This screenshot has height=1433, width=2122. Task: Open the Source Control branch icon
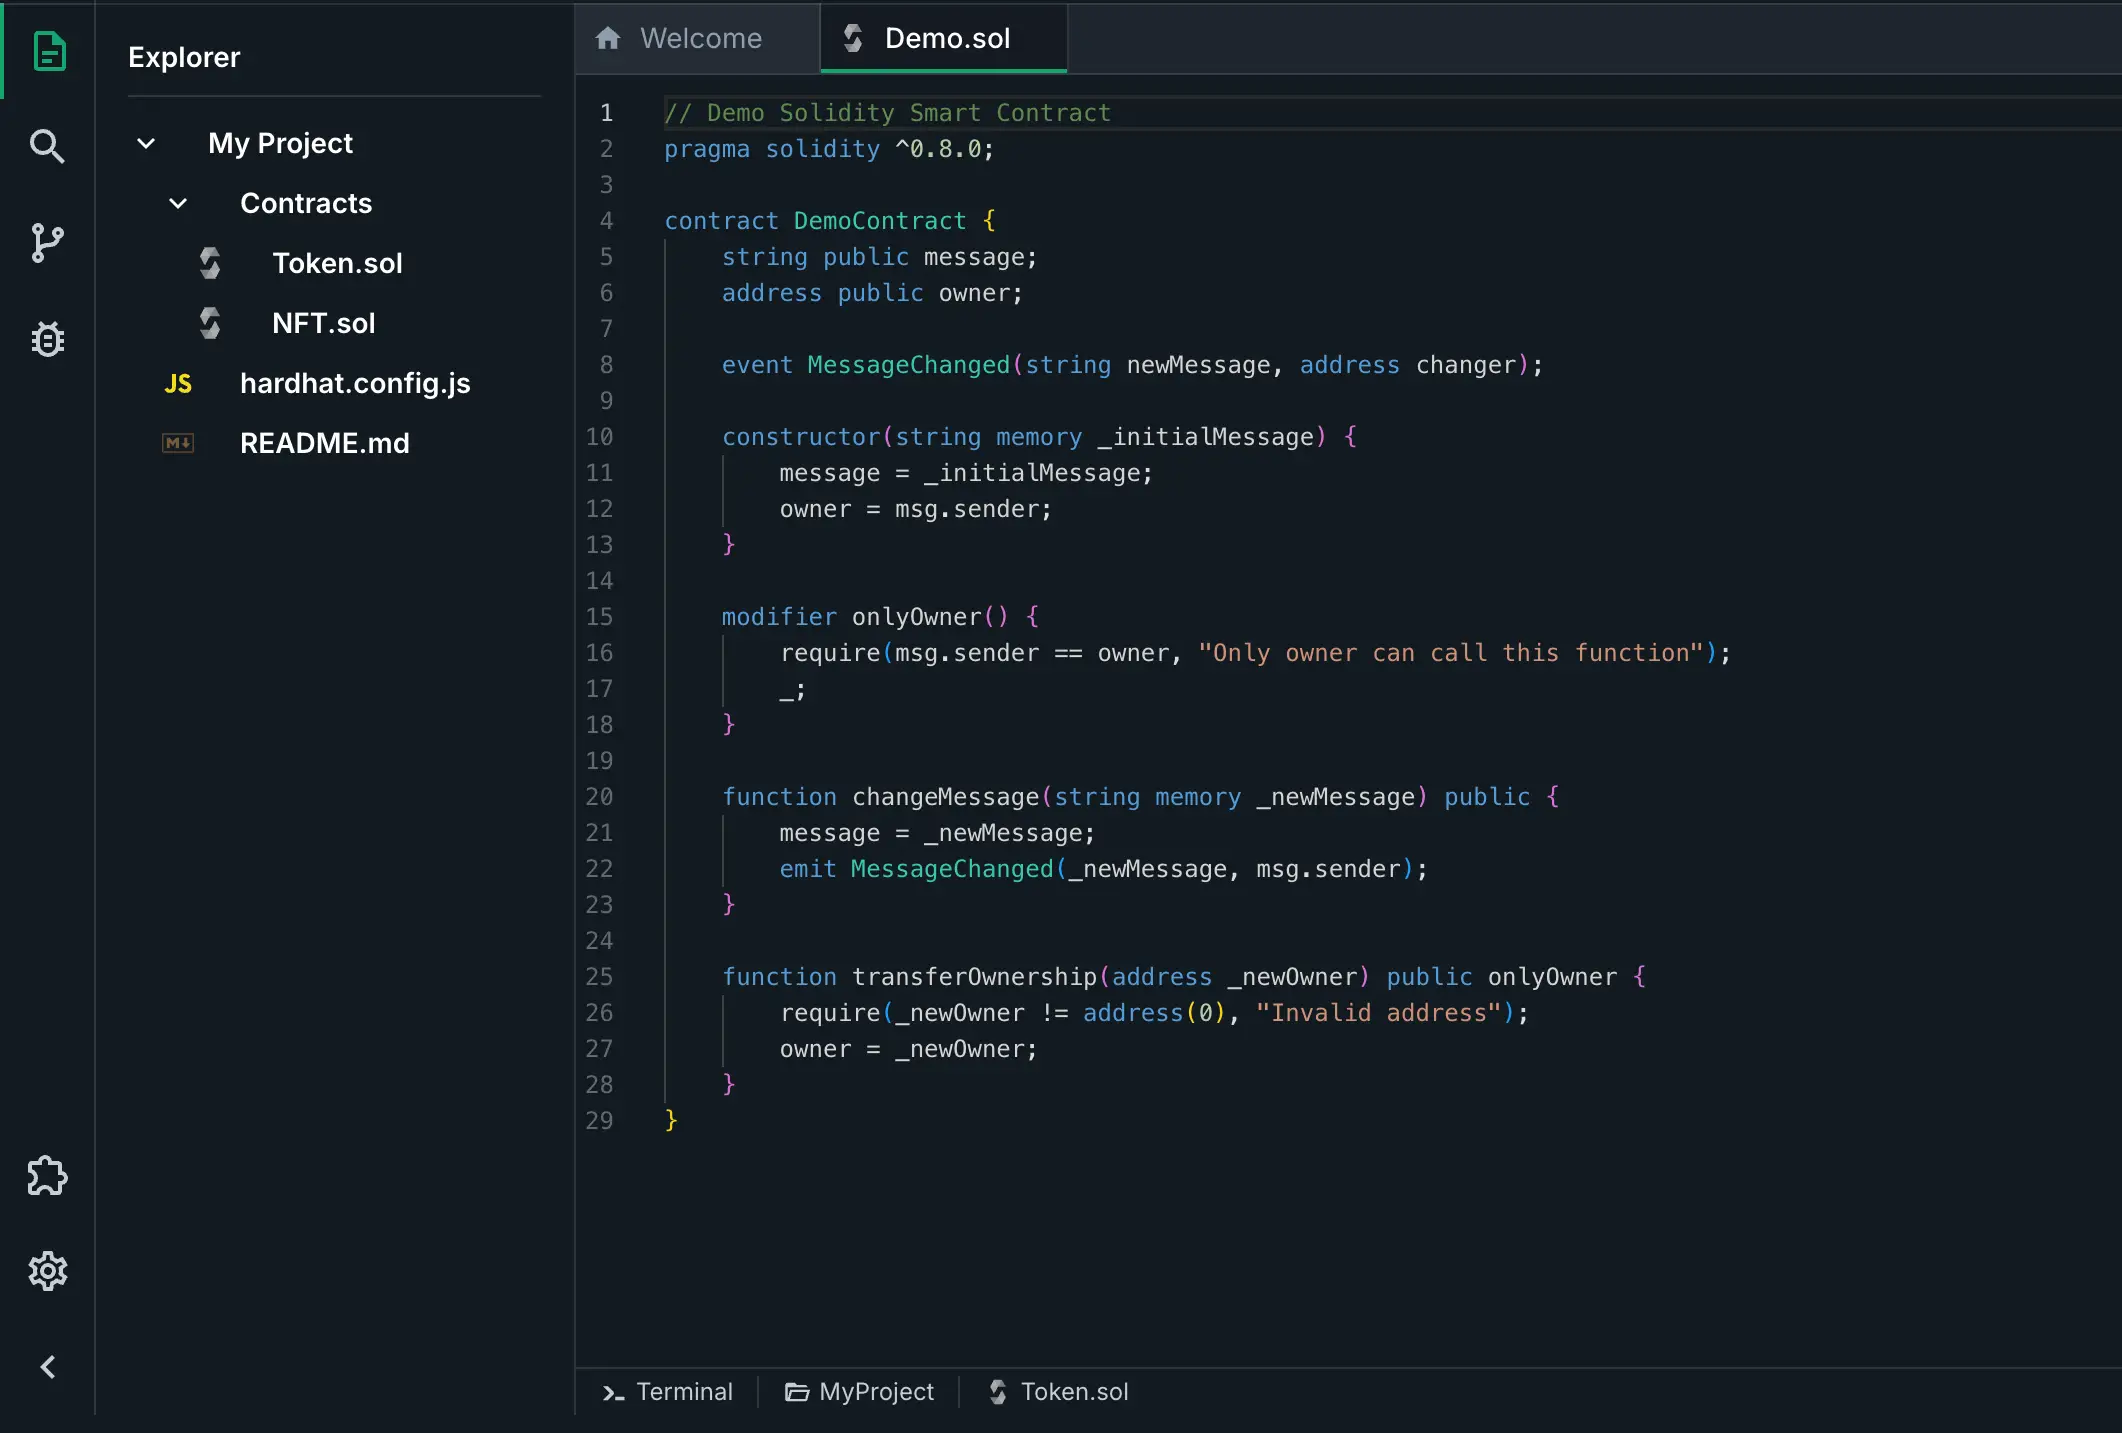[x=47, y=243]
